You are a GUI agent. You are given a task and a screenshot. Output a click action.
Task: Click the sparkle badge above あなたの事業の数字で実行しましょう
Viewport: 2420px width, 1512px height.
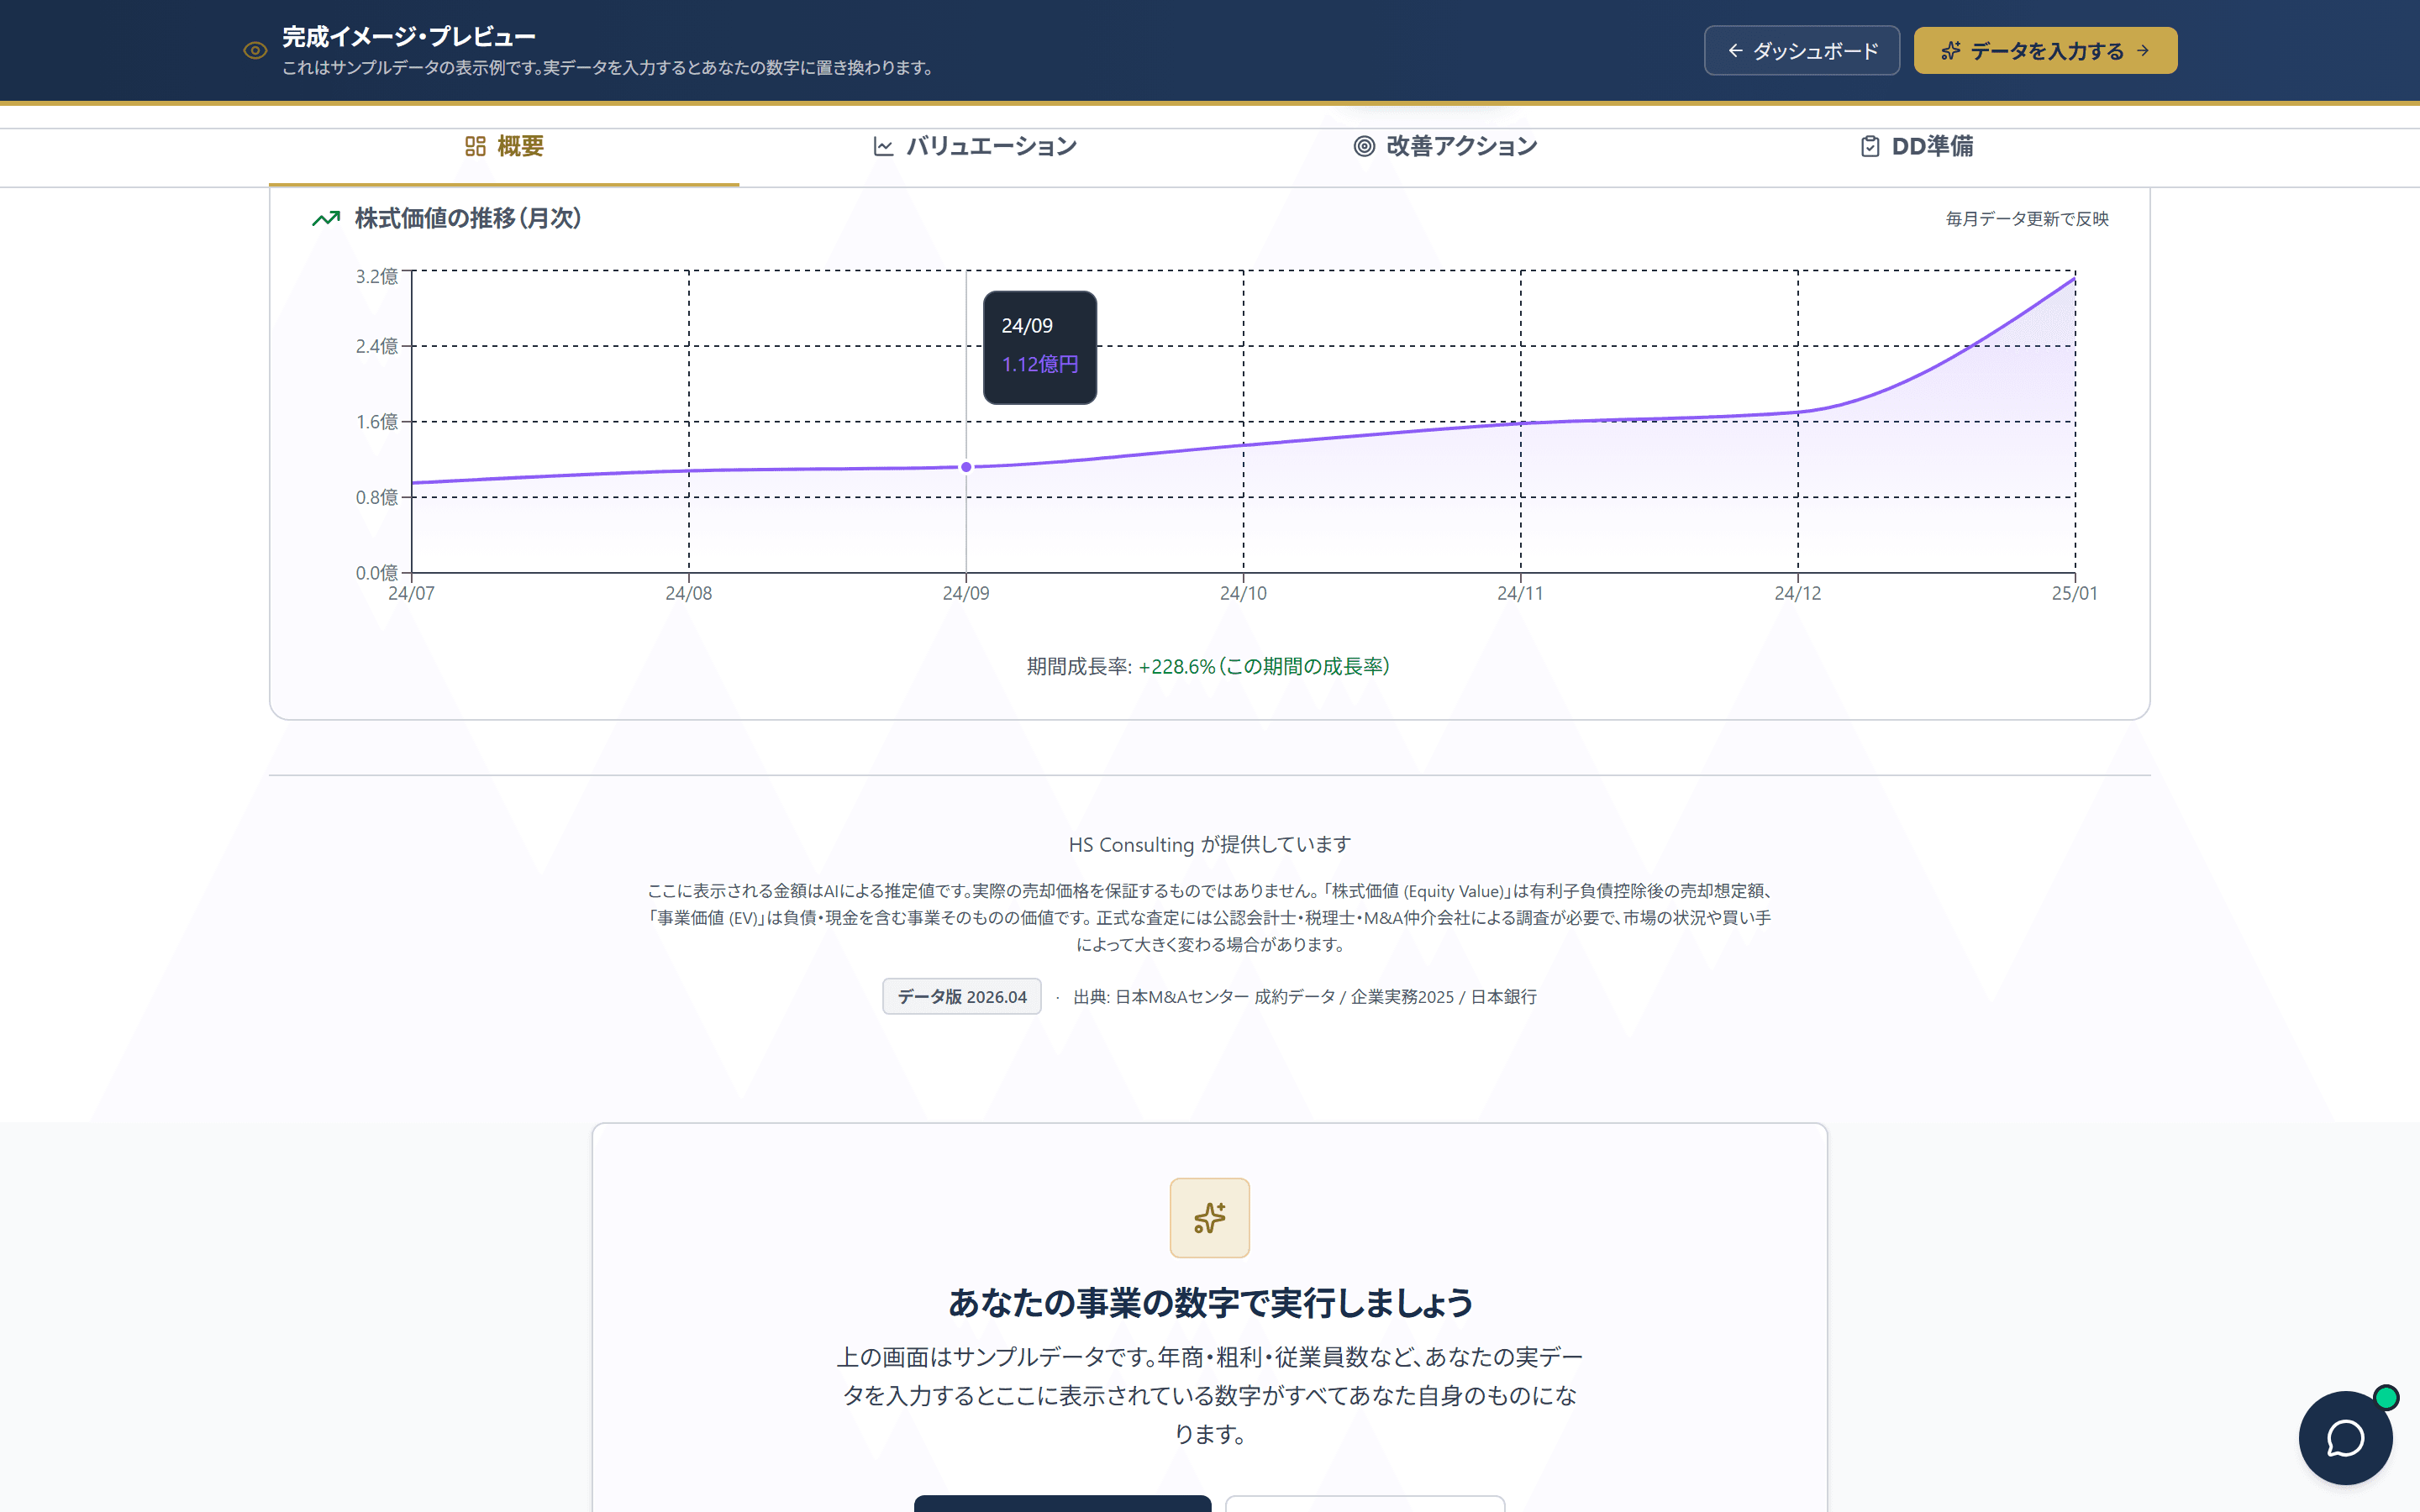[x=1209, y=1217]
